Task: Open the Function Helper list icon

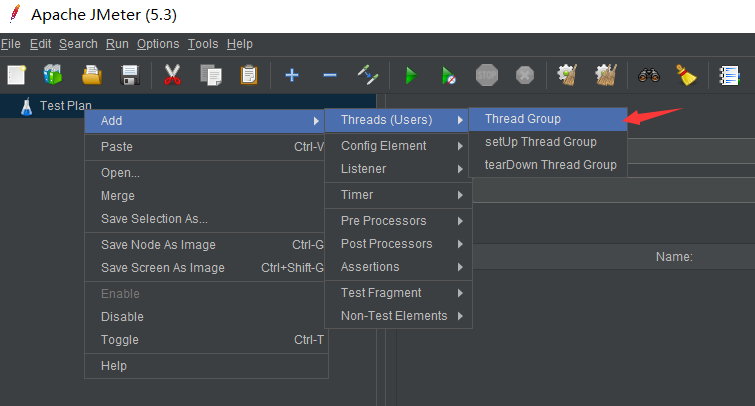Action: (729, 76)
